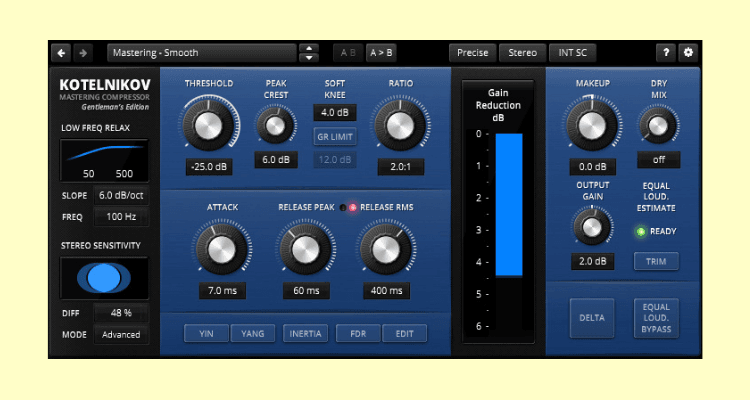Open the settings gear
The height and width of the screenshot is (400, 750).
(688, 53)
